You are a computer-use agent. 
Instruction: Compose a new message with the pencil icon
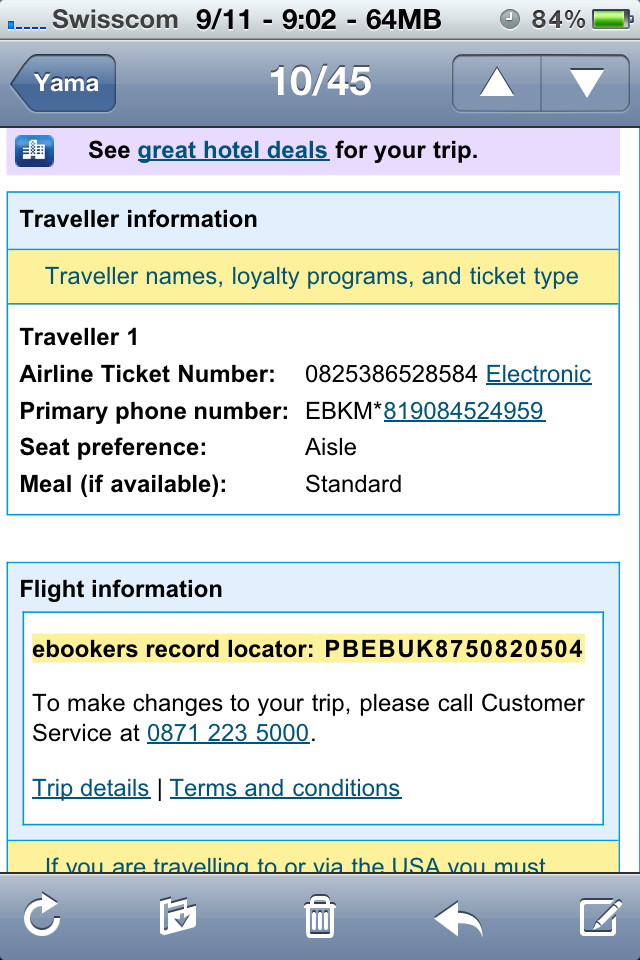(600, 917)
